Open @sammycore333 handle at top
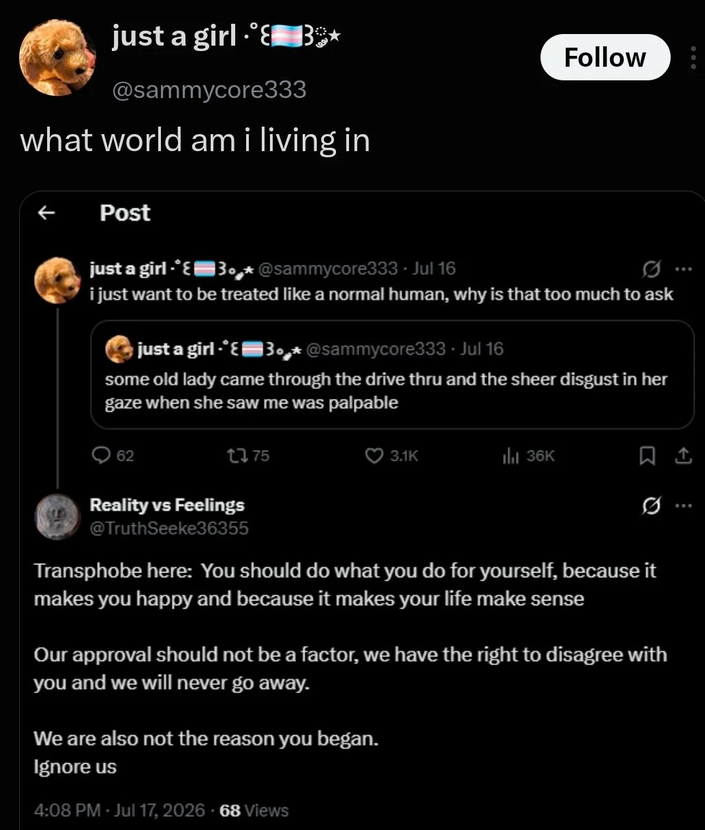Viewport: 705px width, 830px height. pos(209,89)
